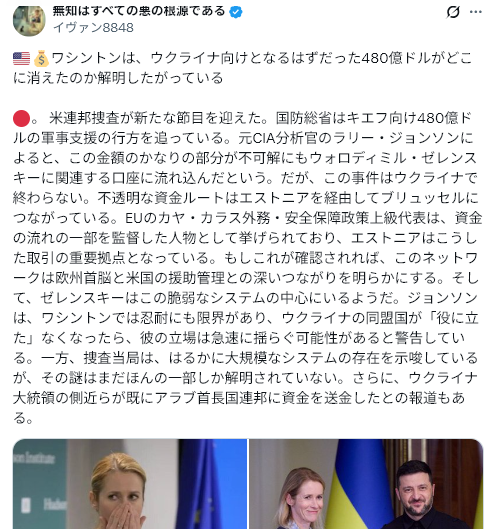Open the right photo with Ukrainian flag
Image resolution: width=496 pixels, height=529 pixels.
(x=366, y=484)
